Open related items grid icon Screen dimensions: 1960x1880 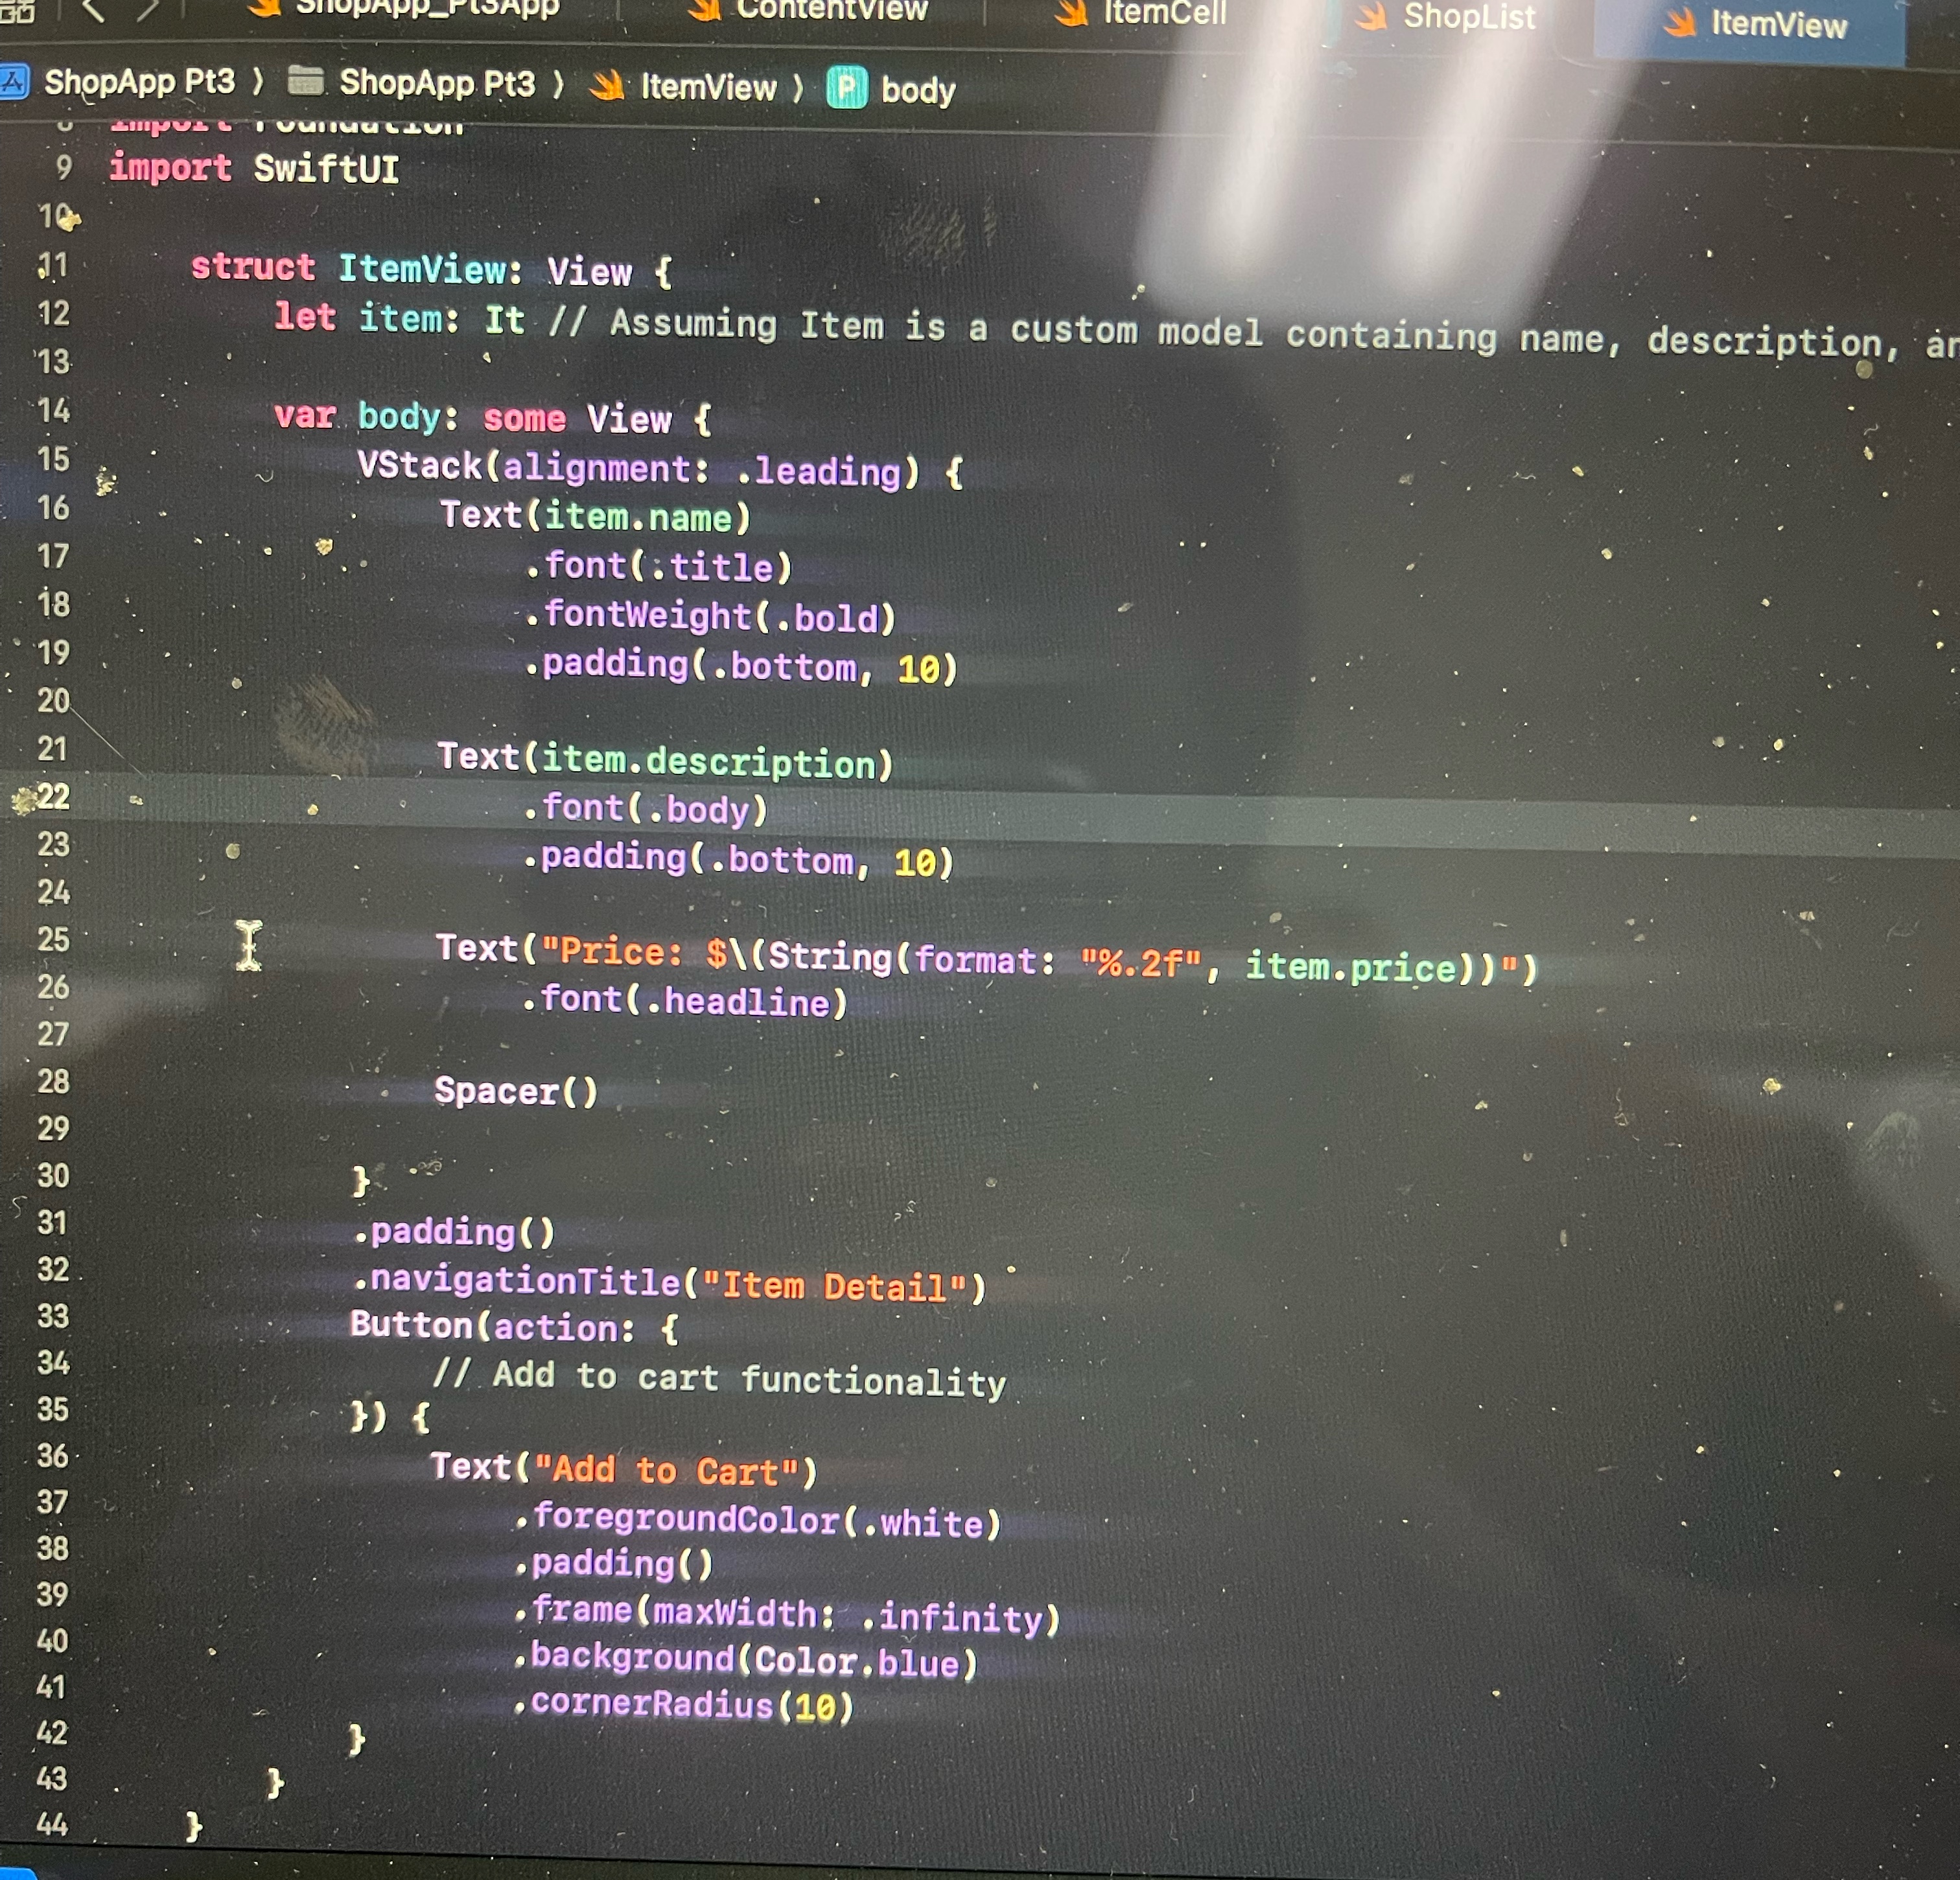tap(18, 11)
